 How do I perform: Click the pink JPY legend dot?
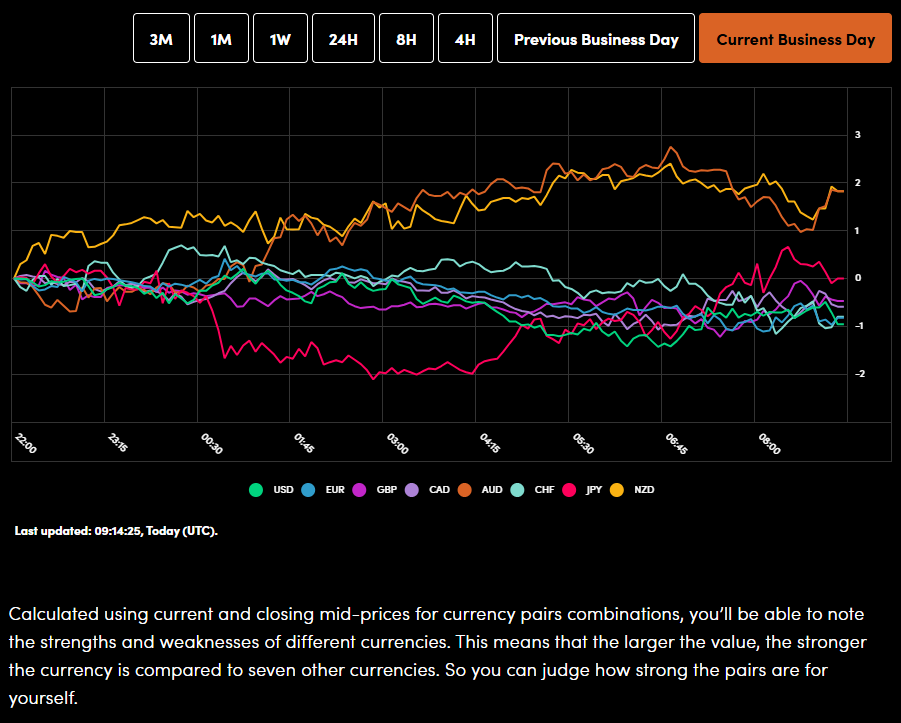point(569,490)
